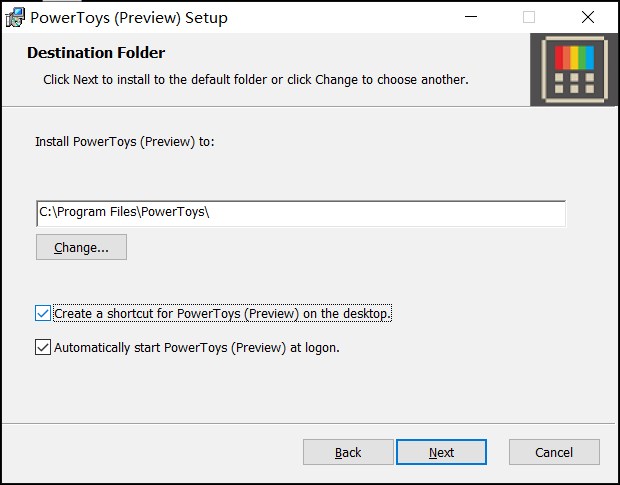Click the installer icon in the title bar
Image resolution: width=620 pixels, height=485 pixels.
(15, 17)
